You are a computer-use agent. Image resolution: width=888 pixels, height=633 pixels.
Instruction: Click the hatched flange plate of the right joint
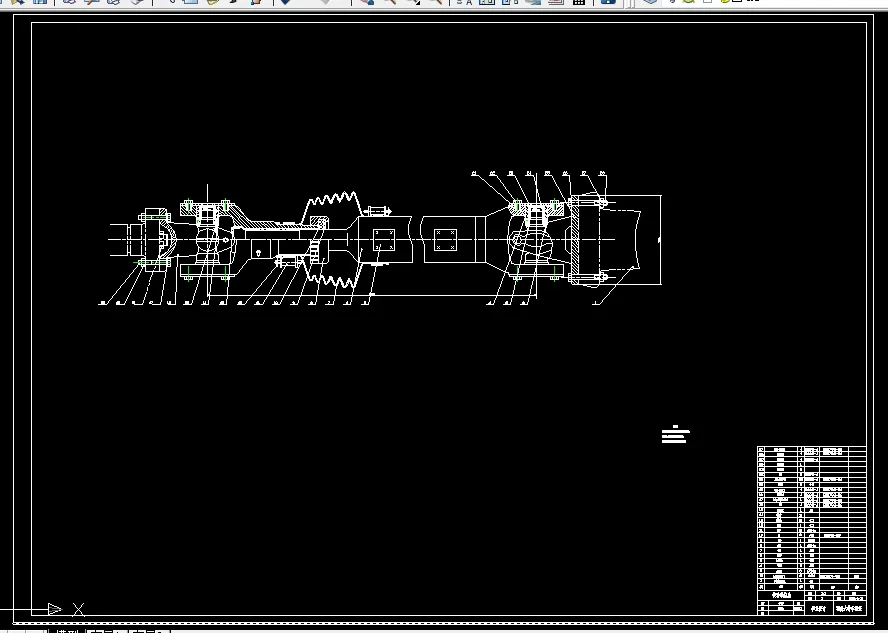point(574,239)
